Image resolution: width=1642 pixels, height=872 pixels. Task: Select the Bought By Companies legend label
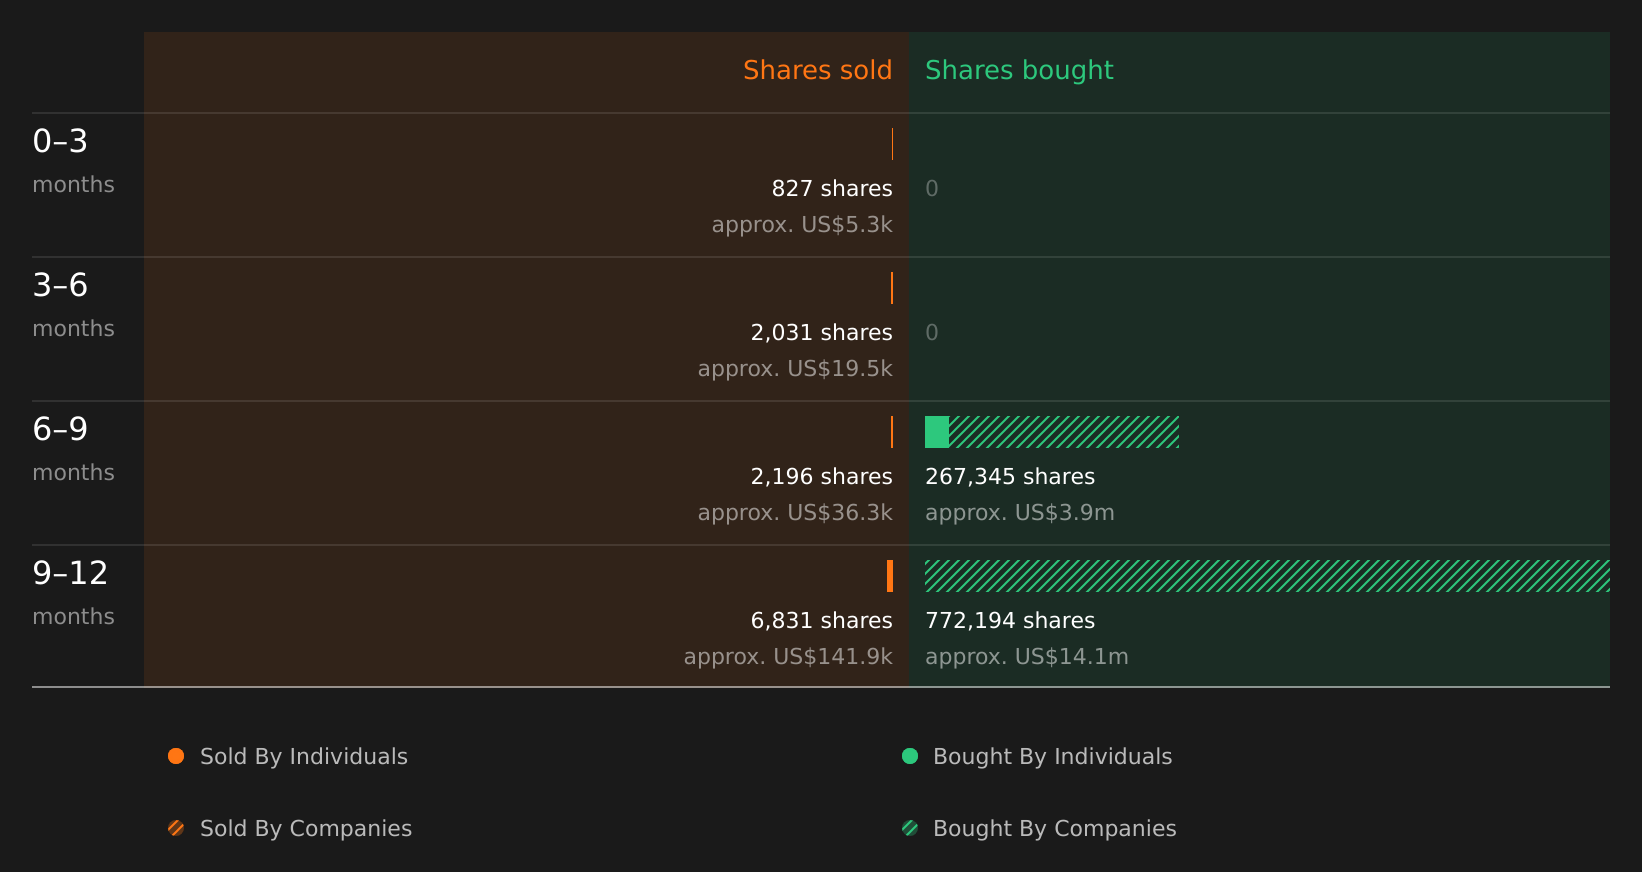click(1054, 829)
